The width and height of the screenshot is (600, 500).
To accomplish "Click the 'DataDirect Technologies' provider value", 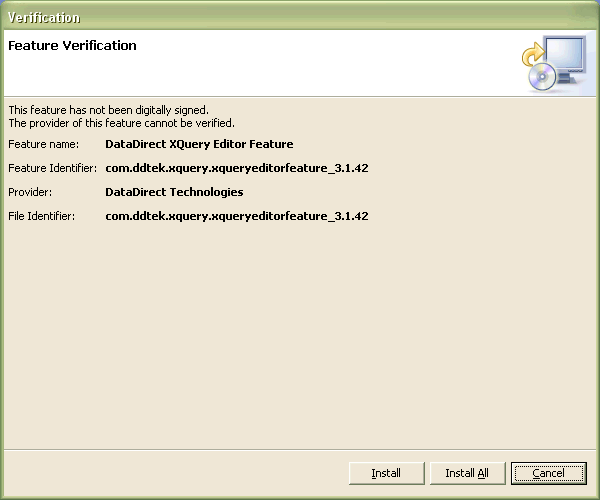I will (x=174, y=192).
